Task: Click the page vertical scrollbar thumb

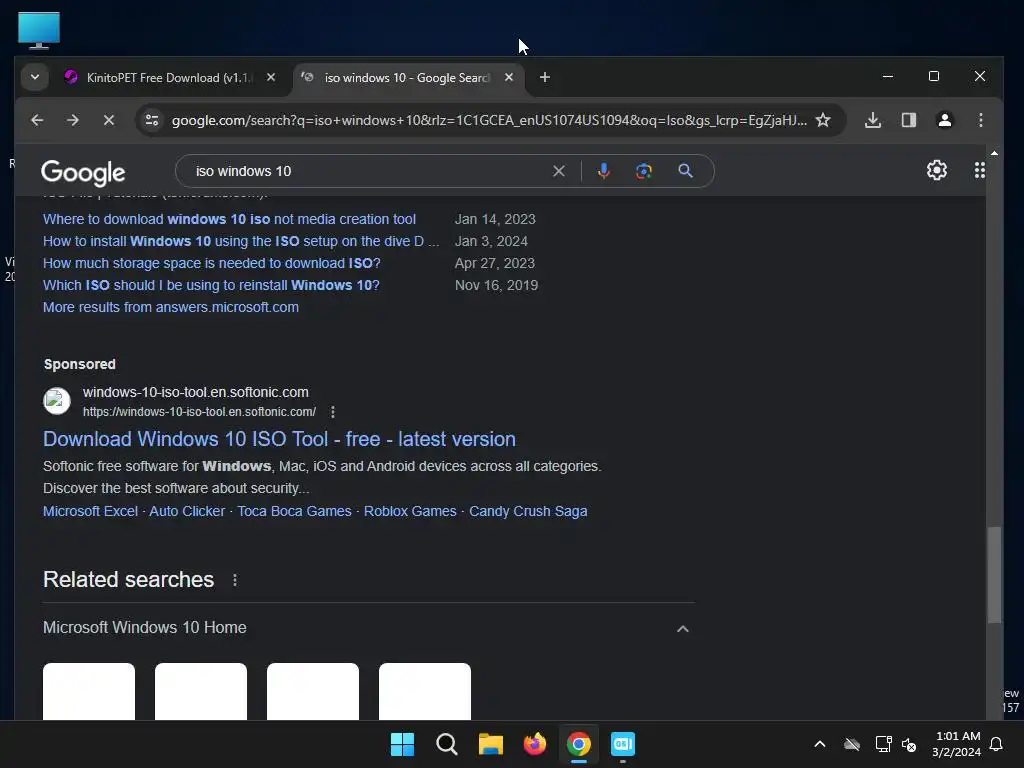Action: pos(994,575)
